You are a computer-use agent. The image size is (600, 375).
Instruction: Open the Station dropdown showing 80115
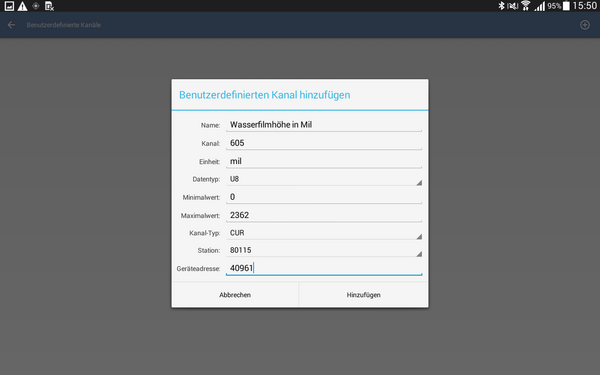click(x=324, y=250)
